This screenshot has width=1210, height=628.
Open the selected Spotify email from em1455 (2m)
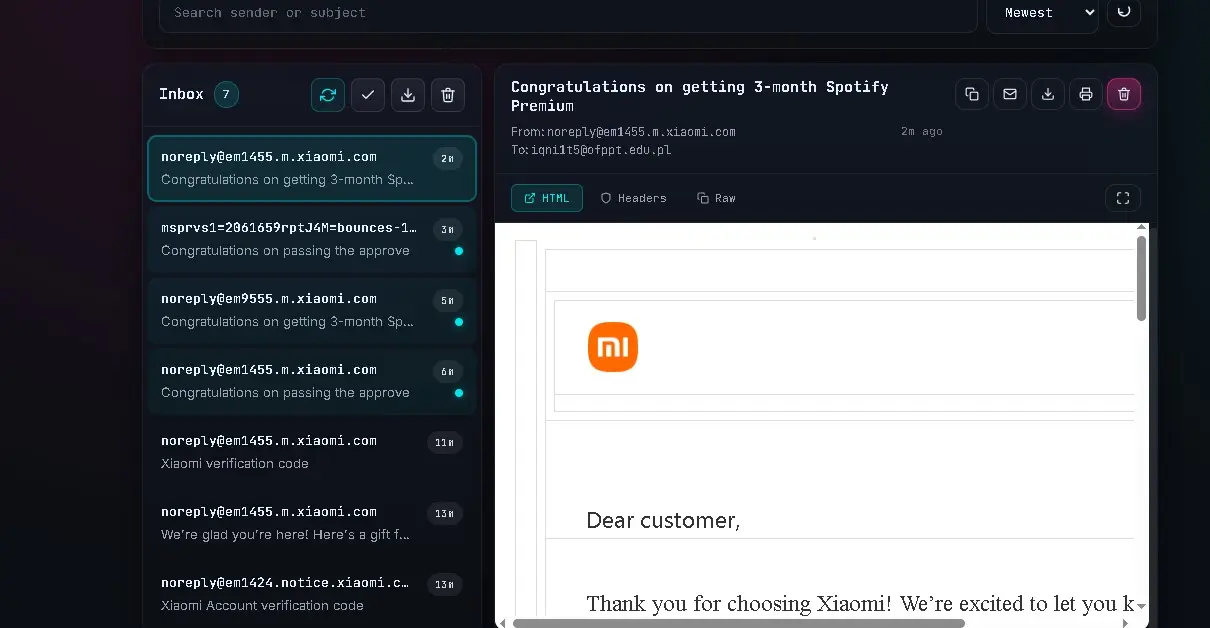click(312, 168)
